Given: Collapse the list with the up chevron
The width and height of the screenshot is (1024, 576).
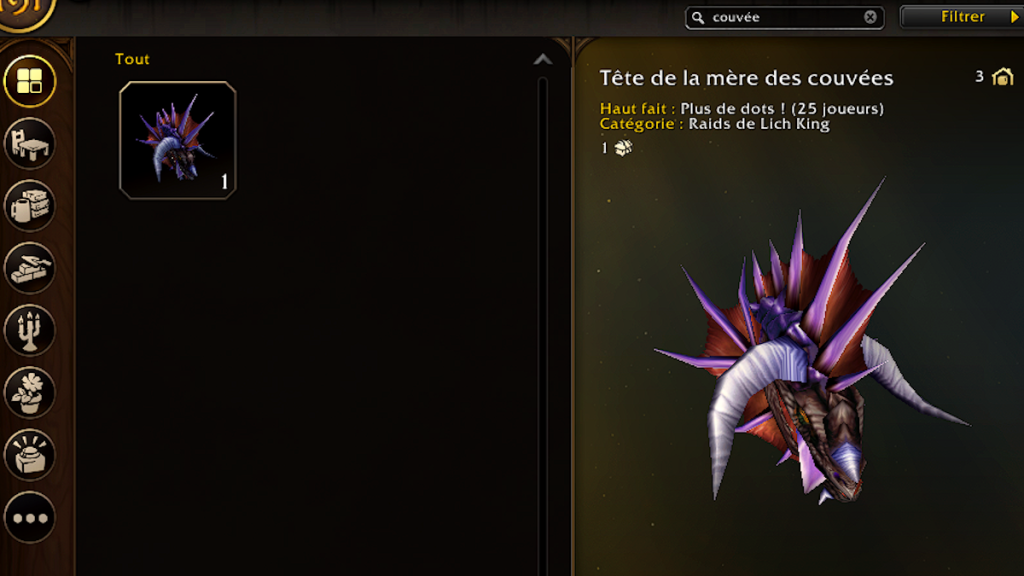Looking at the screenshot, I should coord(543,60).
